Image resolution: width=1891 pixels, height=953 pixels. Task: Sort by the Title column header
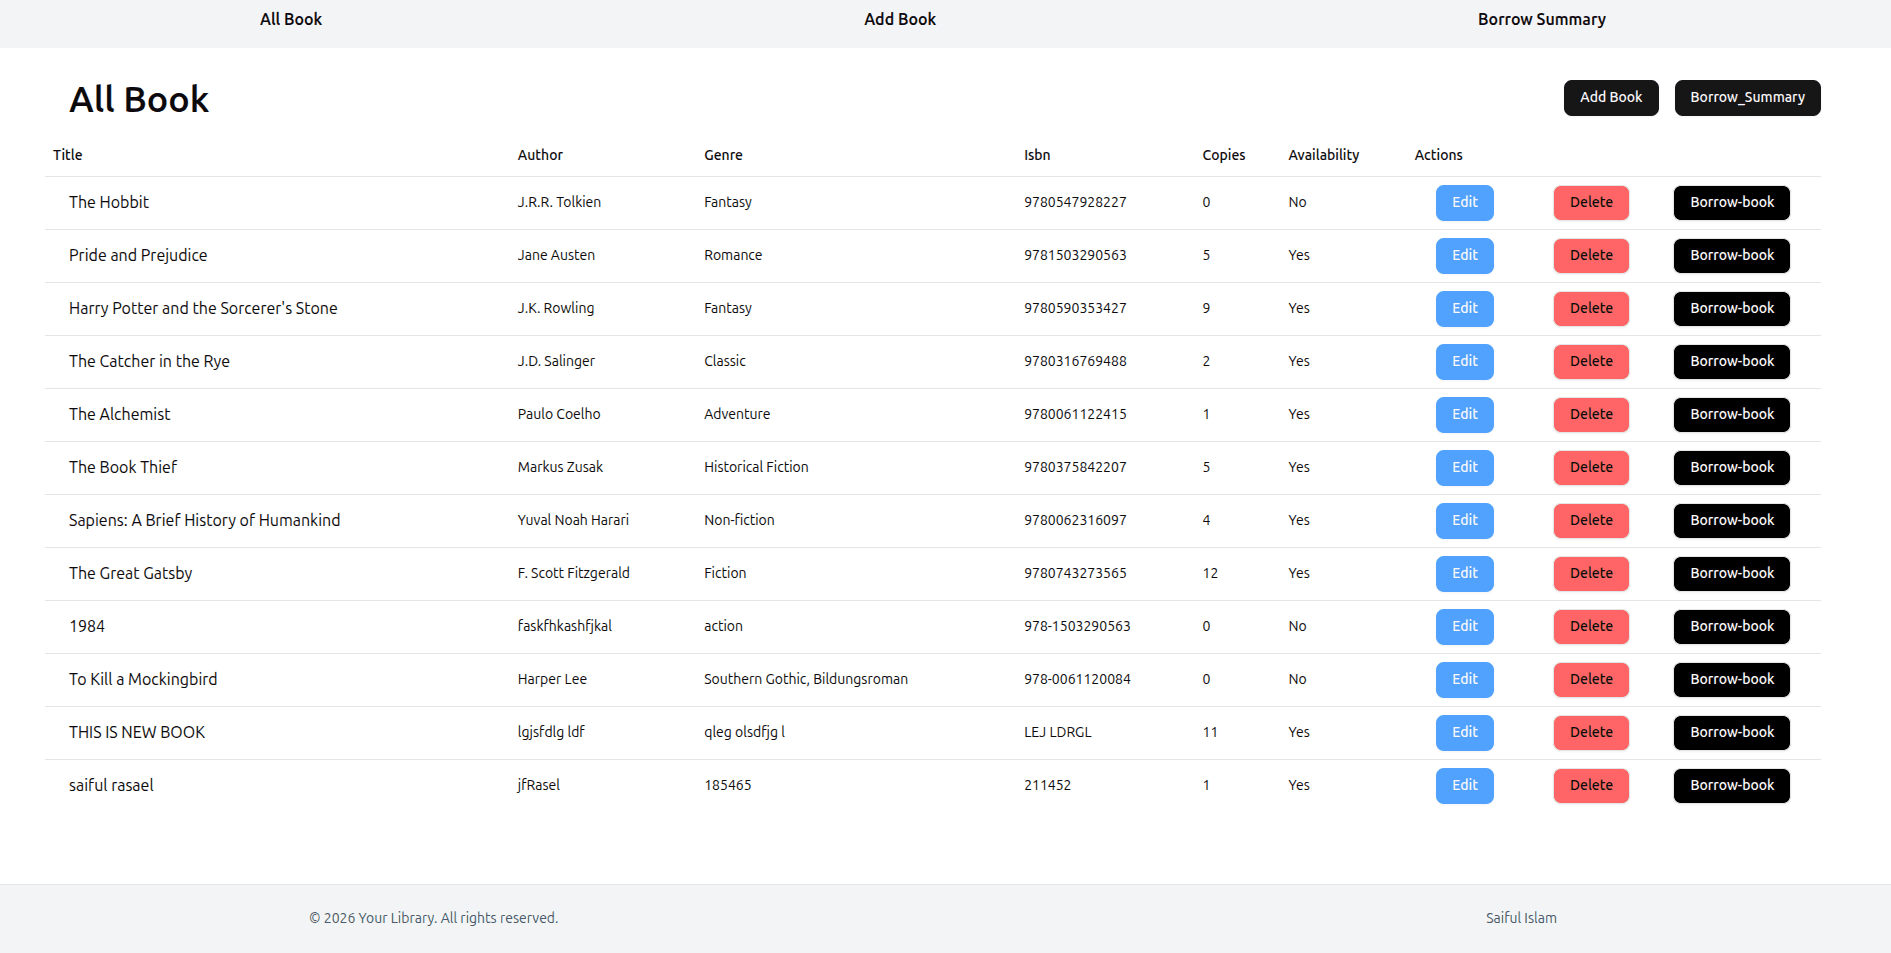[67, 155]
